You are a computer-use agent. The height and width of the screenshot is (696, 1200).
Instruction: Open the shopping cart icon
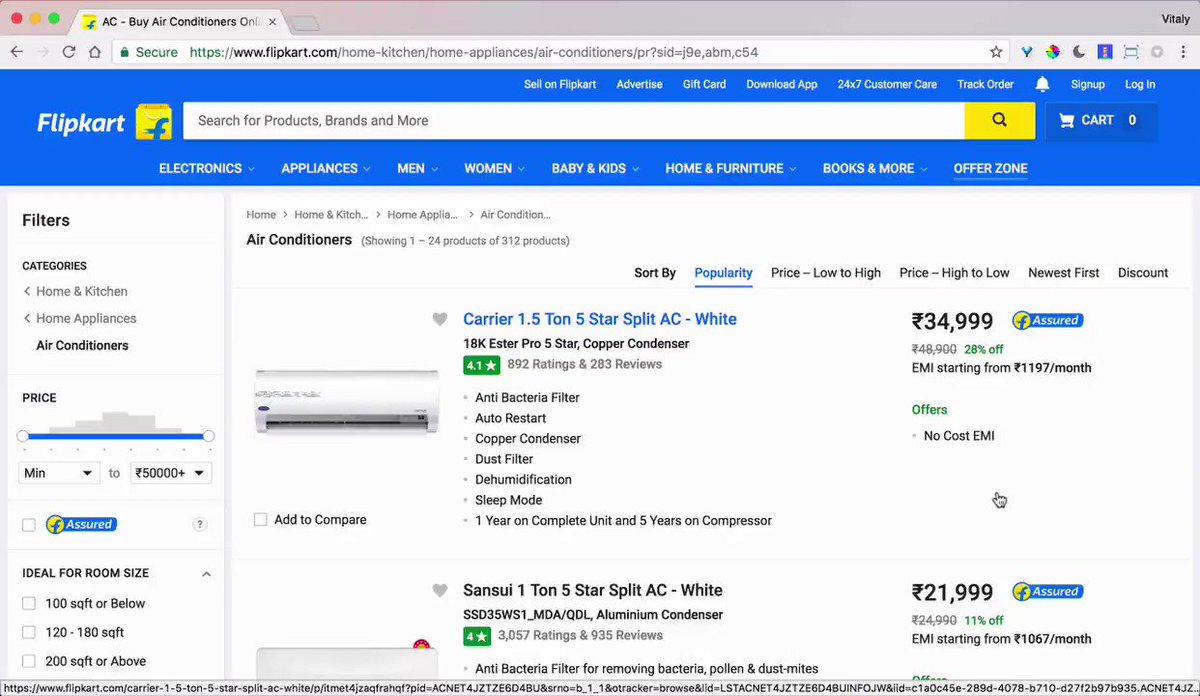pyautogui.click(x=1066, y=120)
